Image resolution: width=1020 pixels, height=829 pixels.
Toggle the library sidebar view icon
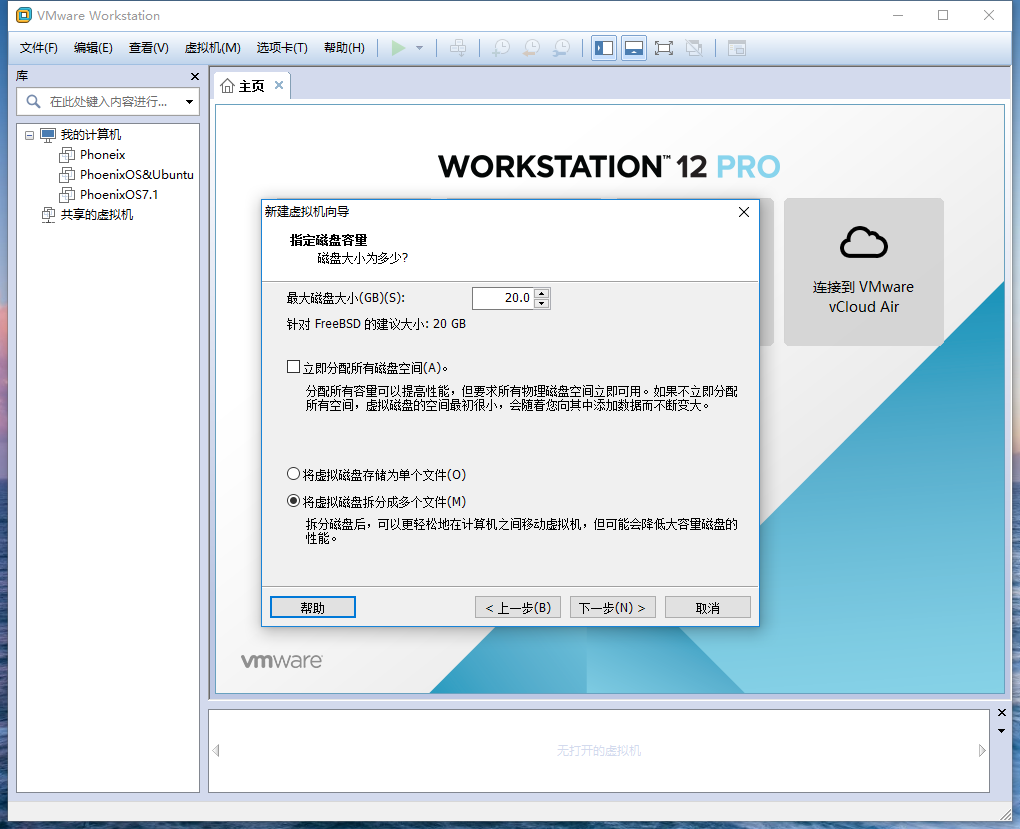click(604, 48)
